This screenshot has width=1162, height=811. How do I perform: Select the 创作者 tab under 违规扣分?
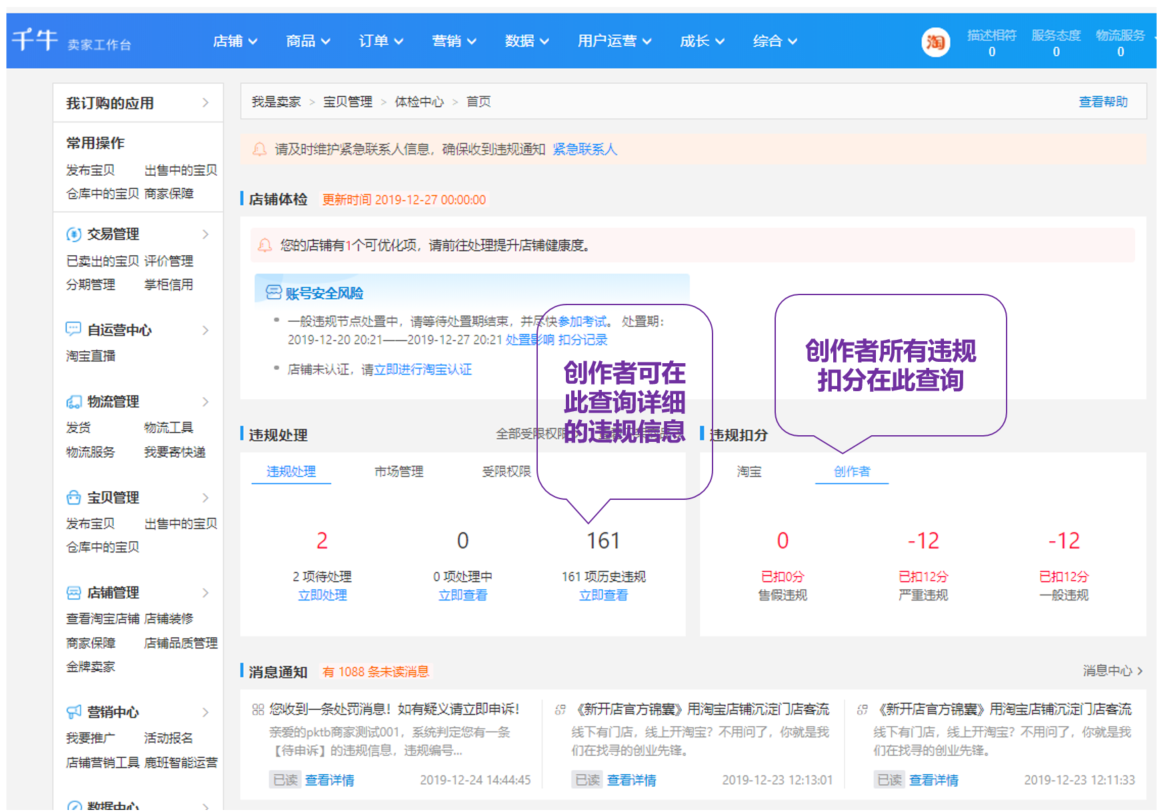pyautogui.click(x=851, y=471)
